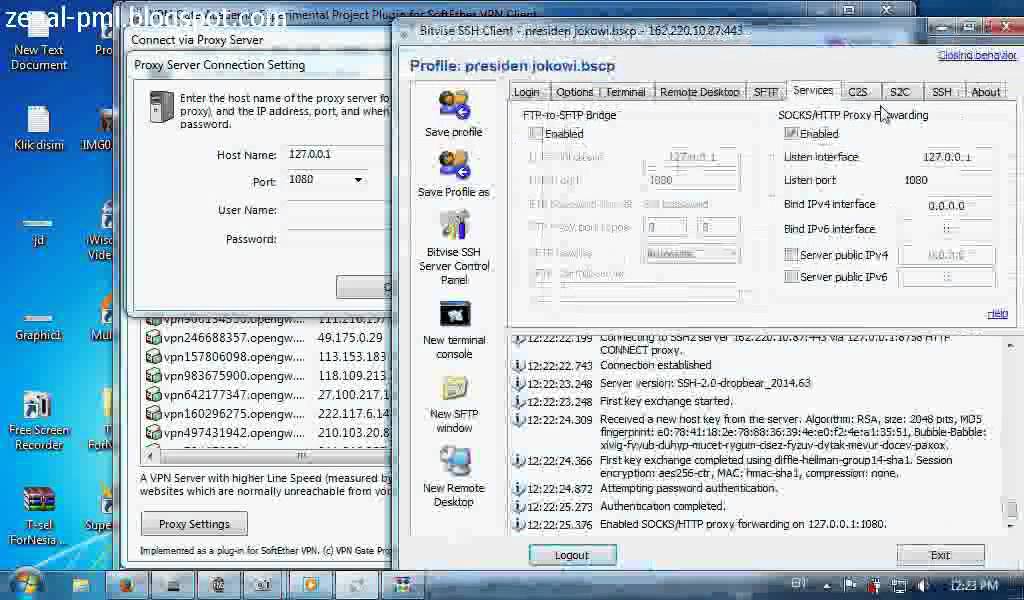Click the server icon of vpn246688357 row
1024x600 pixels.
153,338
